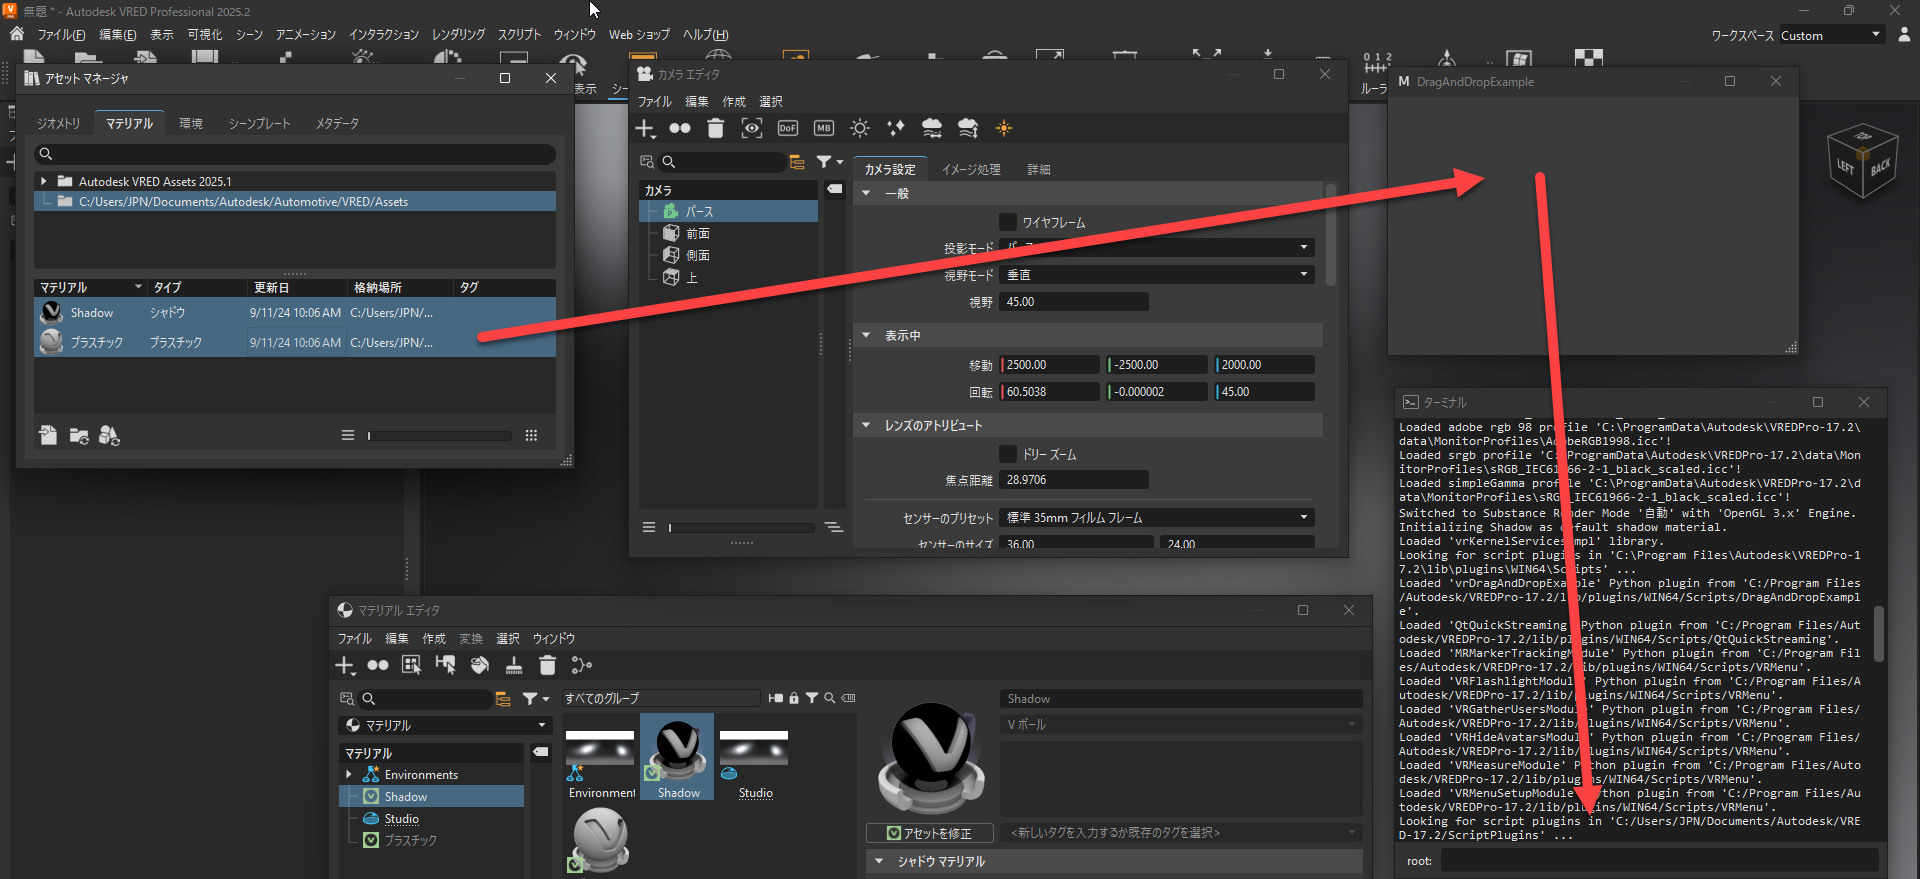Click the Asset Manager search field
Screen dimensions: 1920x879
pos(295,154)
